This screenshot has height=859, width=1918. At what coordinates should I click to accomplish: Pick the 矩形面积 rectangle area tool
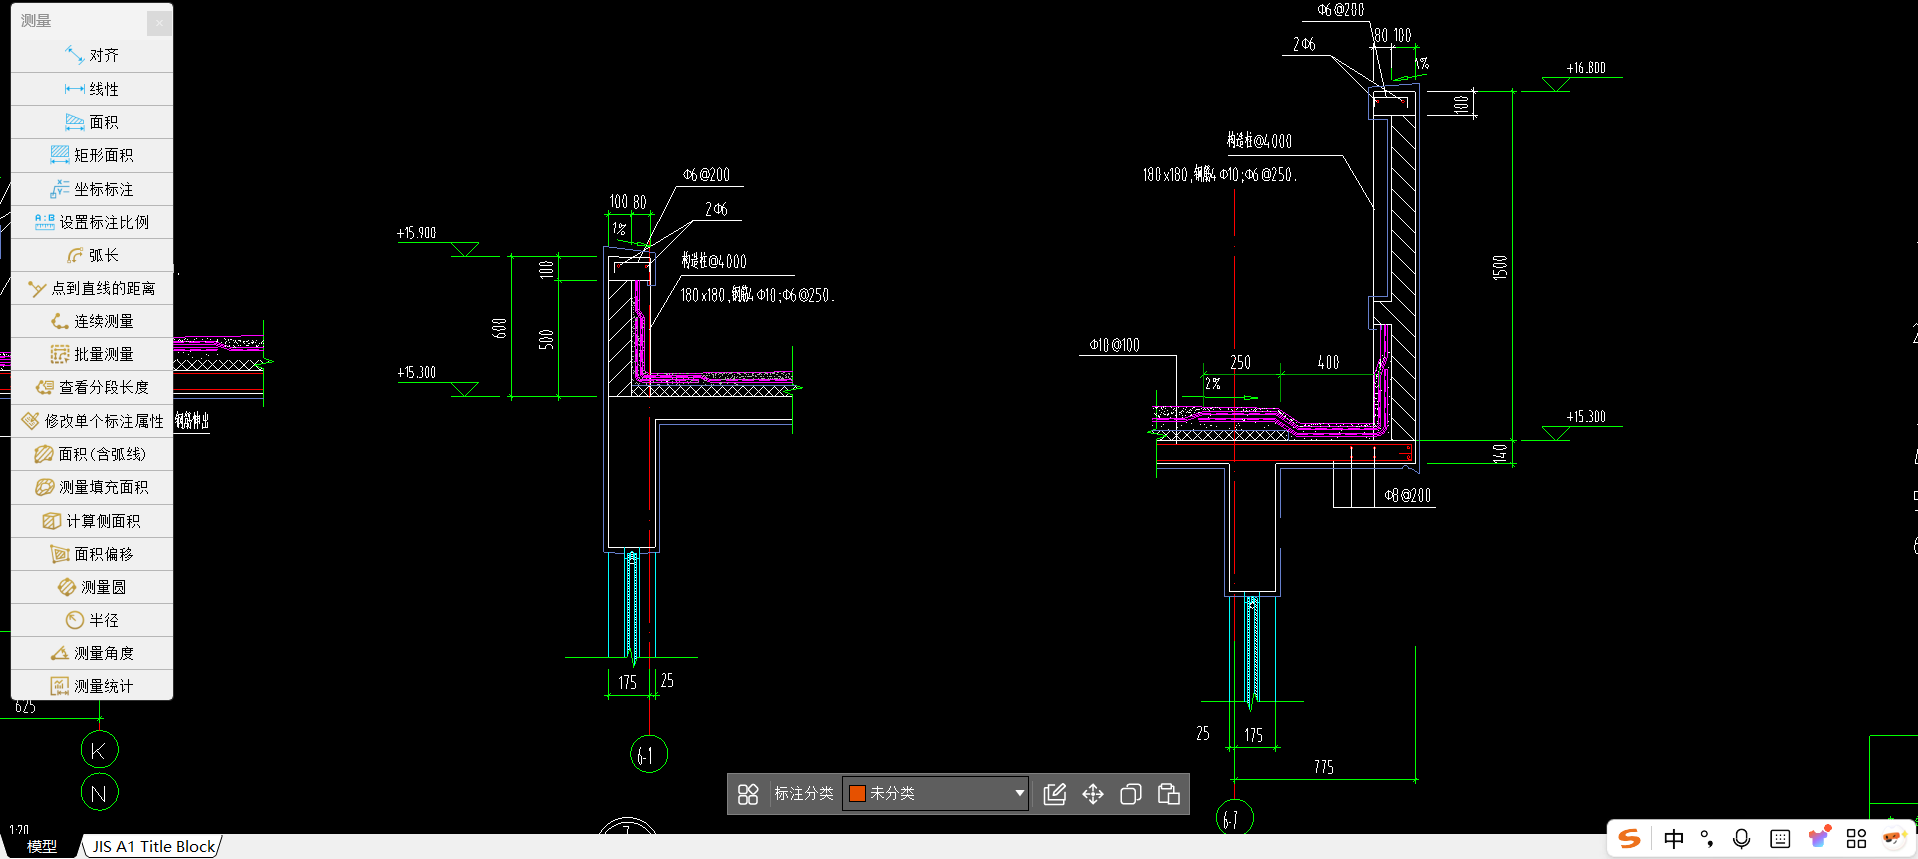[92, 155]
